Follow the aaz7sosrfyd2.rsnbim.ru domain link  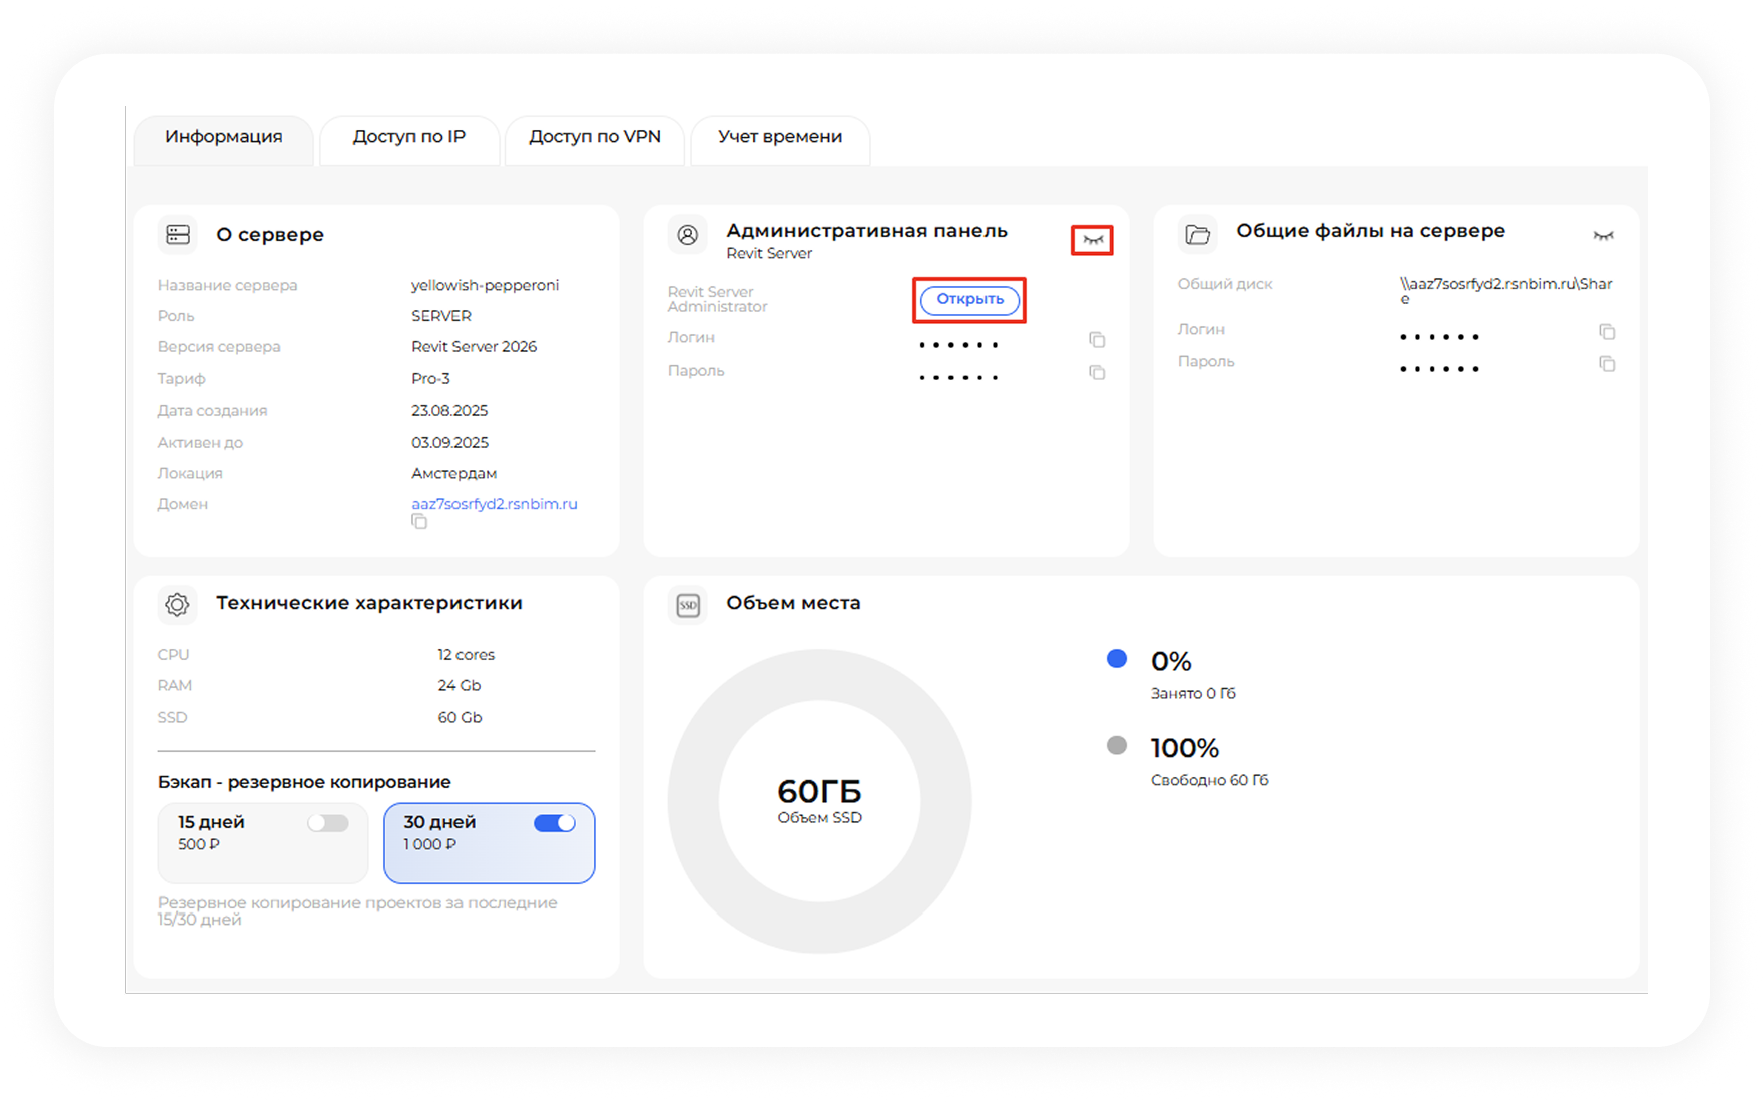point(494,504)
